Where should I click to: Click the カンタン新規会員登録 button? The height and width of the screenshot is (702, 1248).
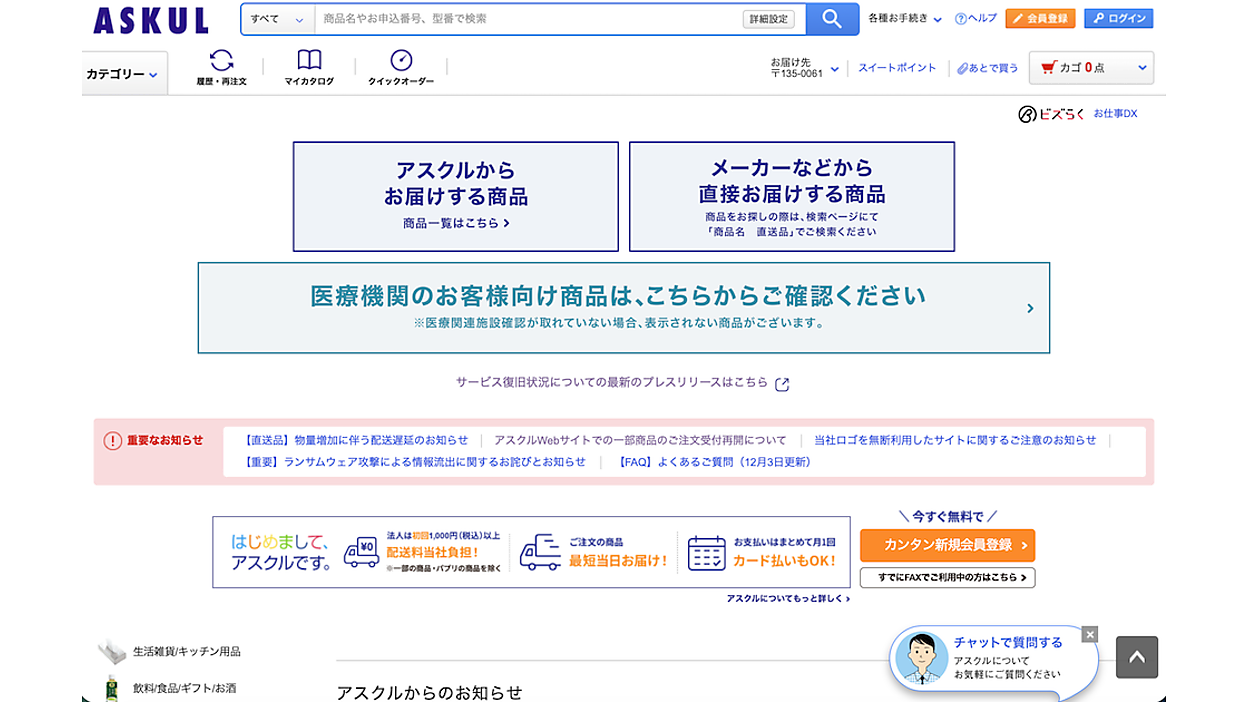947,545
